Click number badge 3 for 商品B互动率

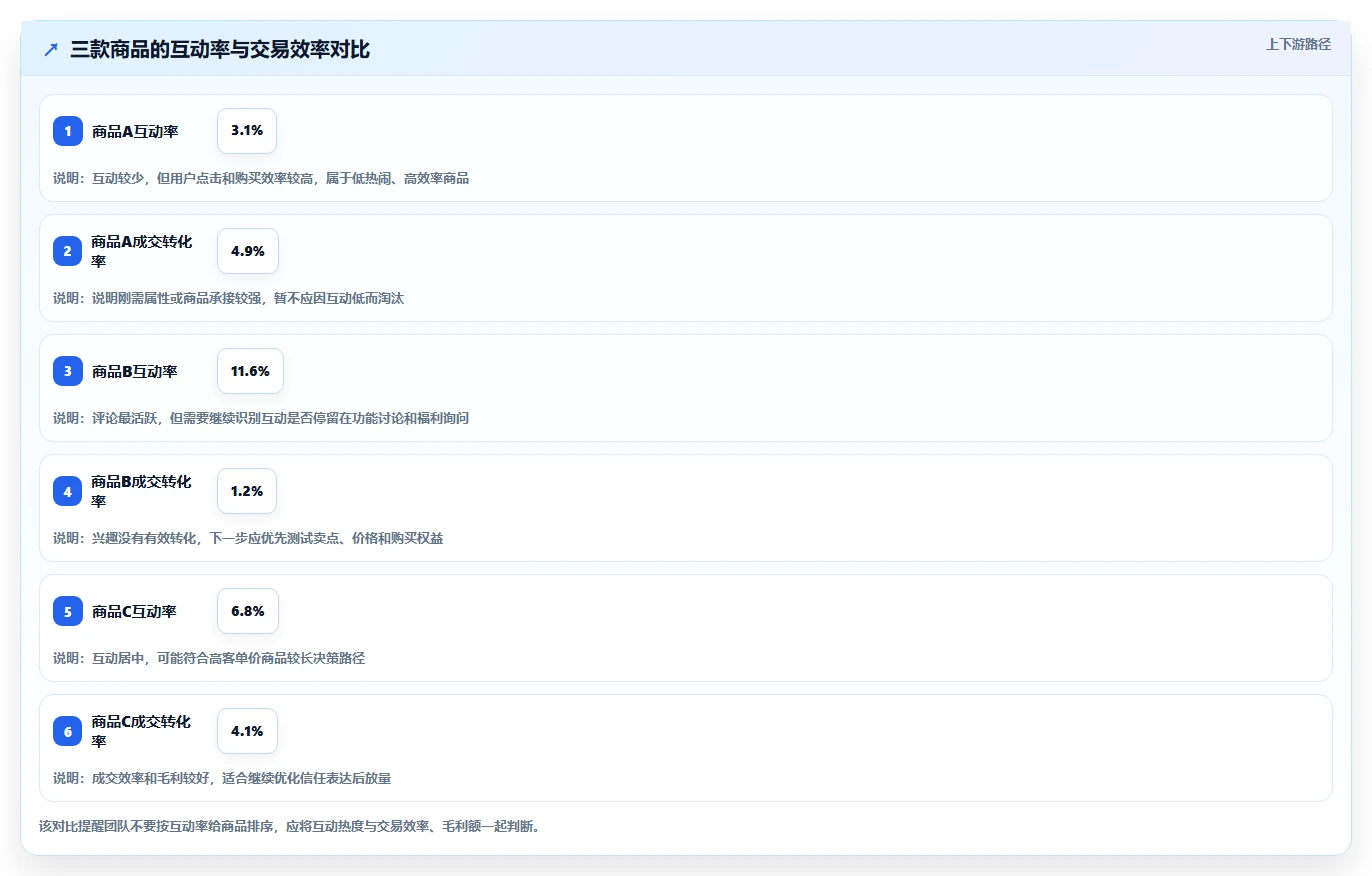click(x=68, y=371)
